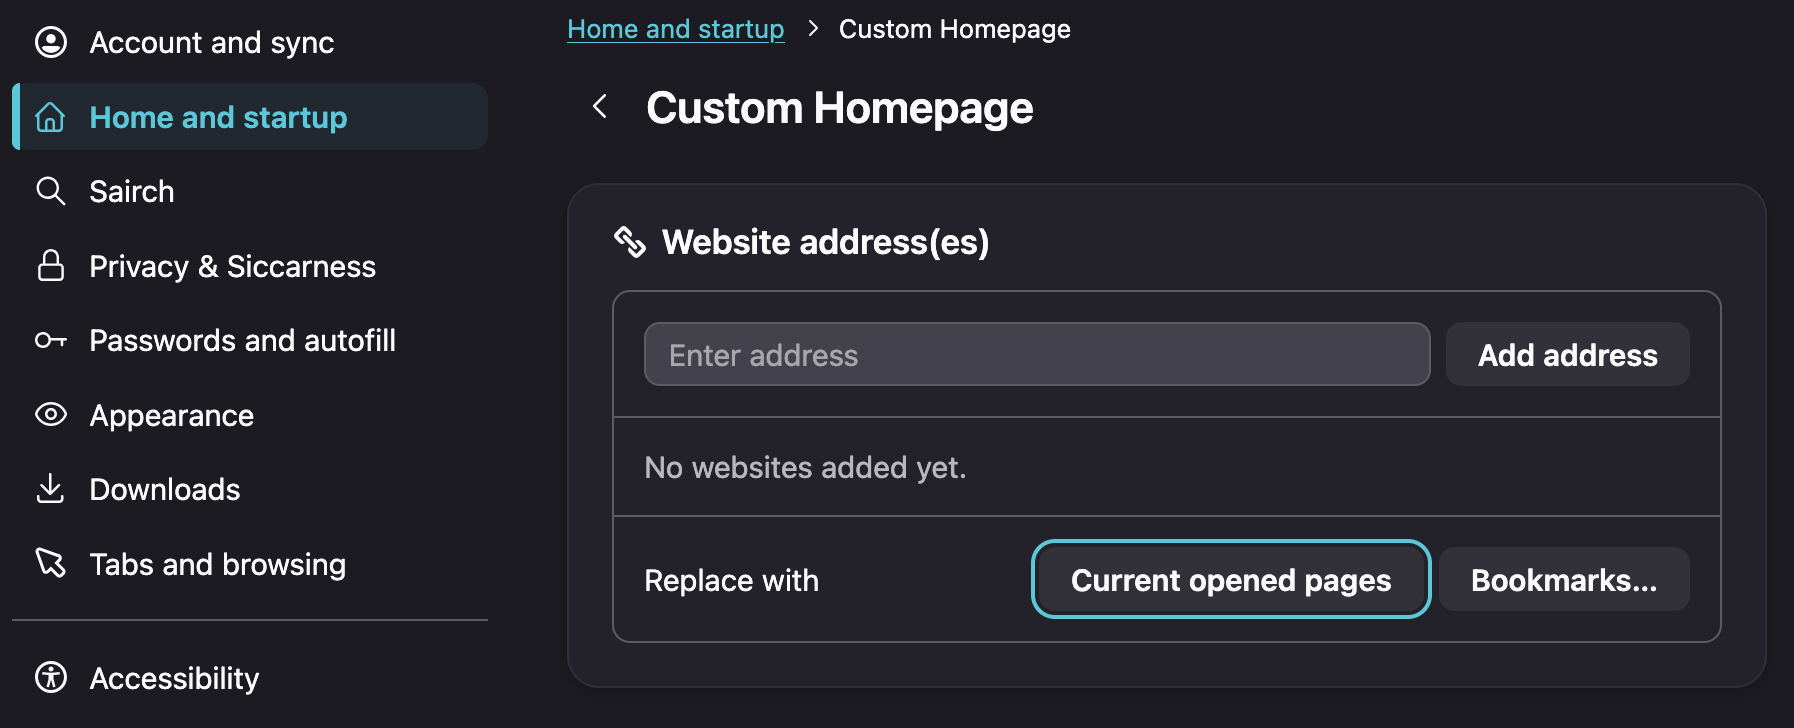Click the Account and sync profile icon
The width and height of the screenshot is (1794, 728).
click(x=51, y=42)
